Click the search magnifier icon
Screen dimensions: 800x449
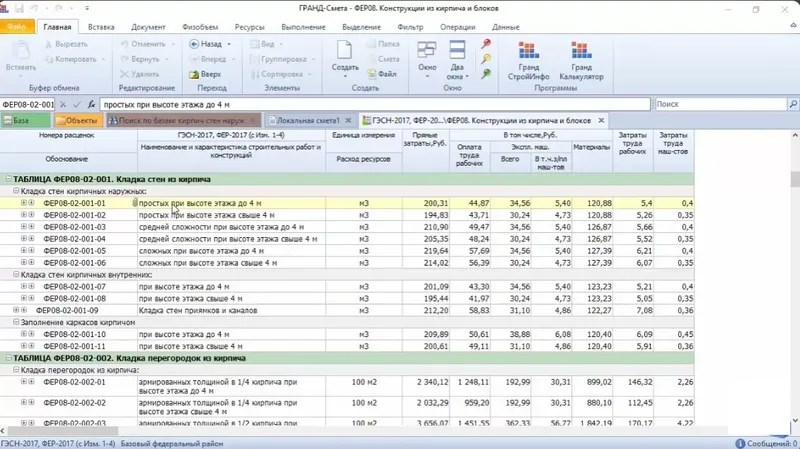click(x=793, y=104)
